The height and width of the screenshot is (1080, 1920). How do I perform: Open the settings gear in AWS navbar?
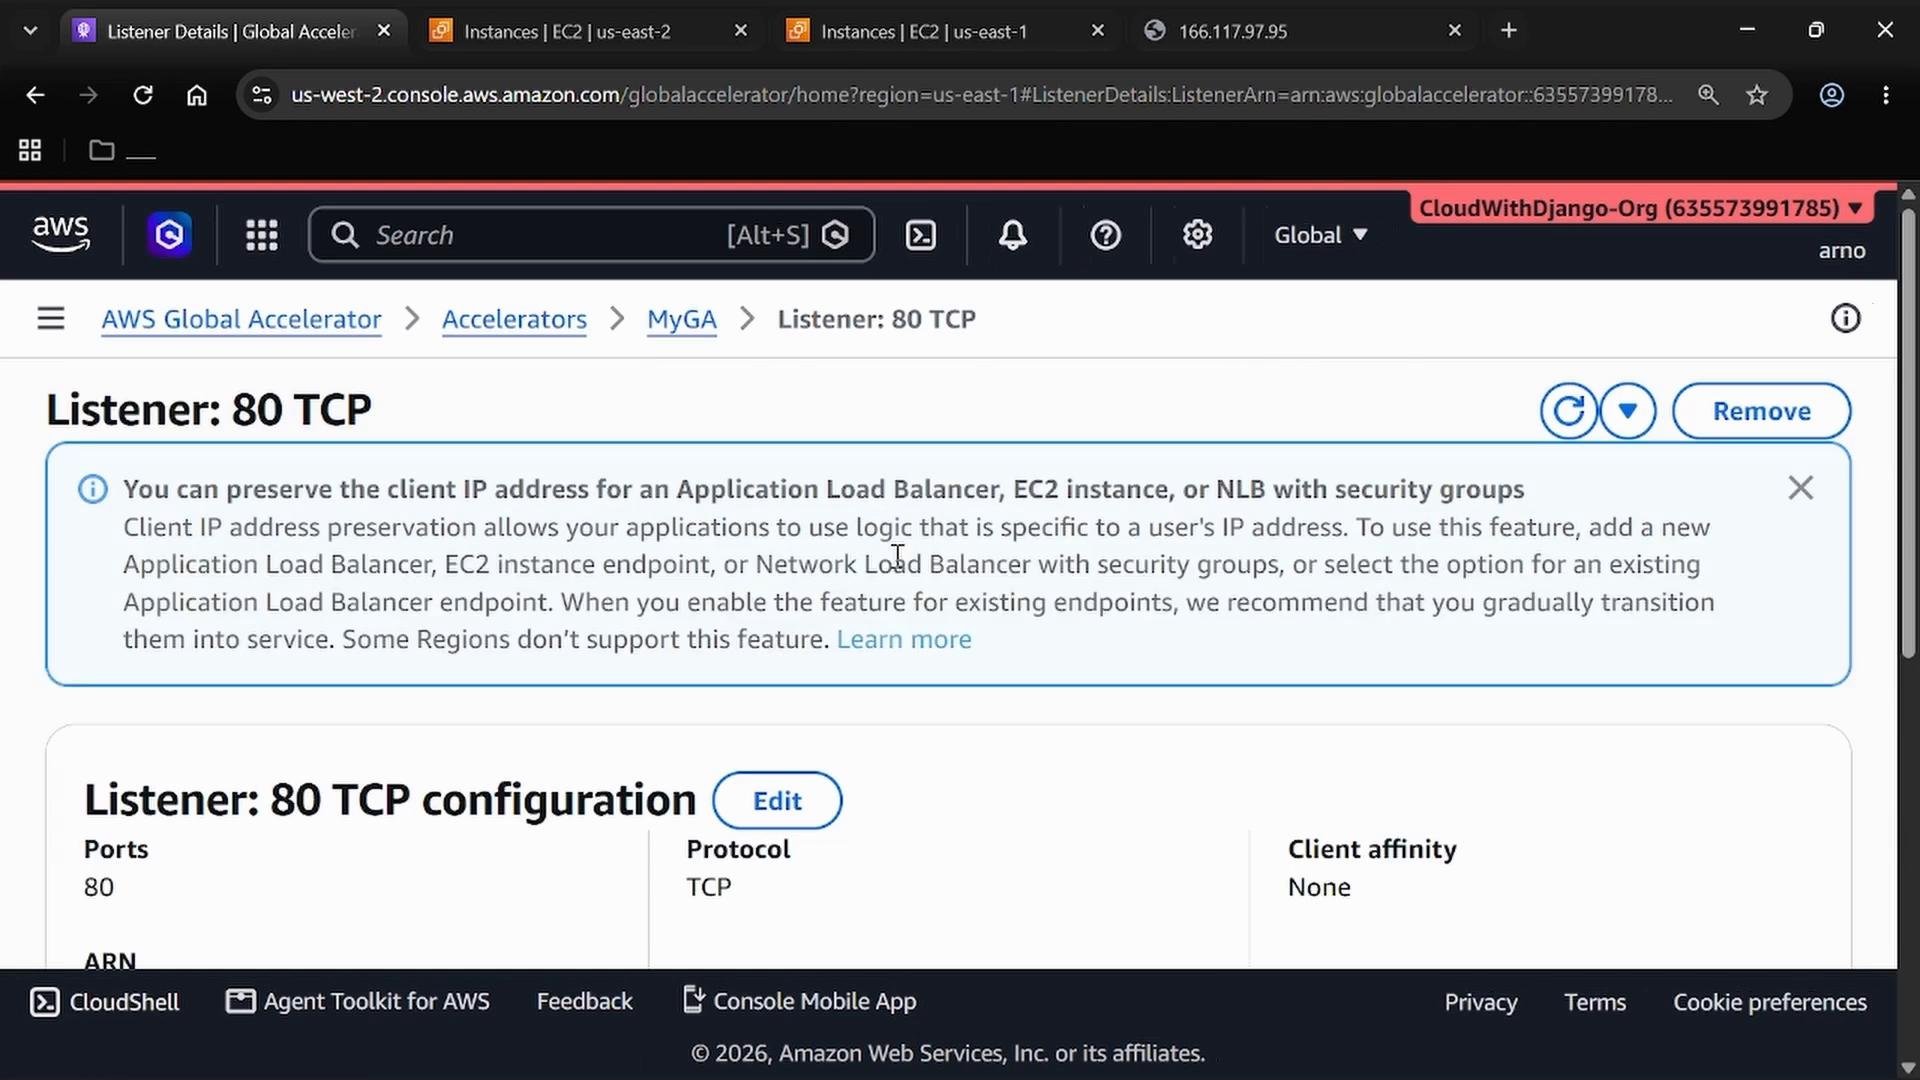click(x=1197, y=235)
